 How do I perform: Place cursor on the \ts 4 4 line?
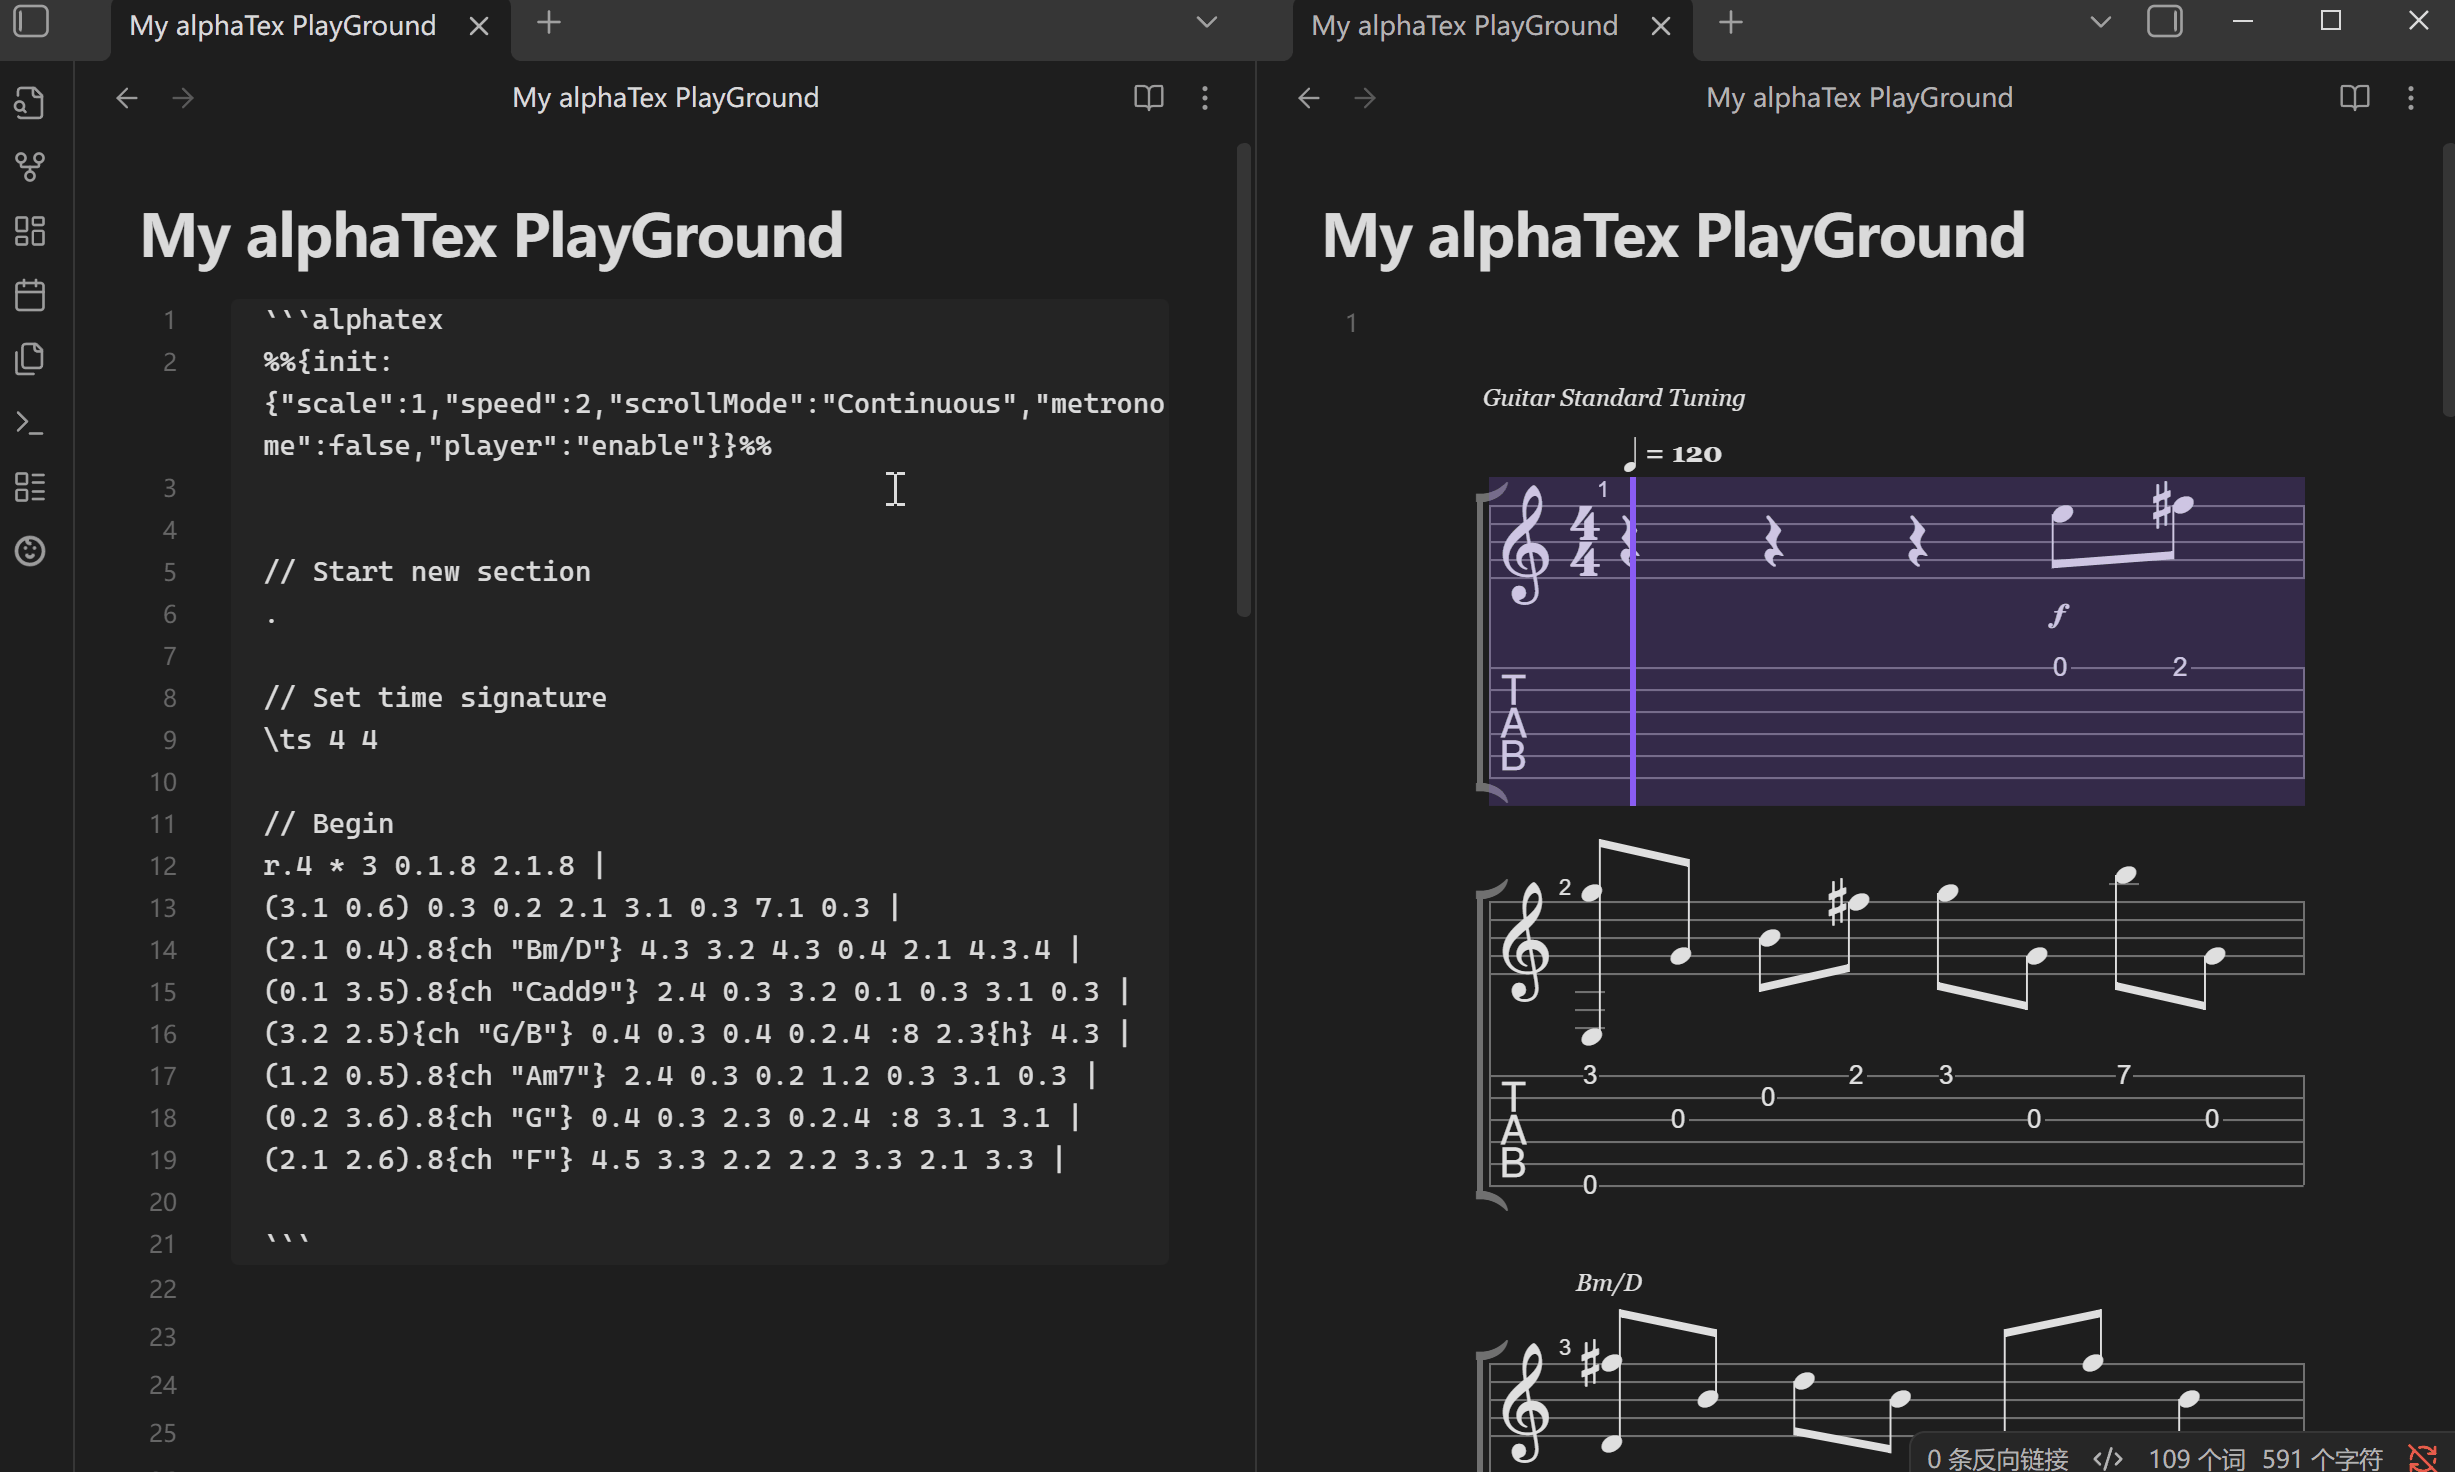coord(321,740)
